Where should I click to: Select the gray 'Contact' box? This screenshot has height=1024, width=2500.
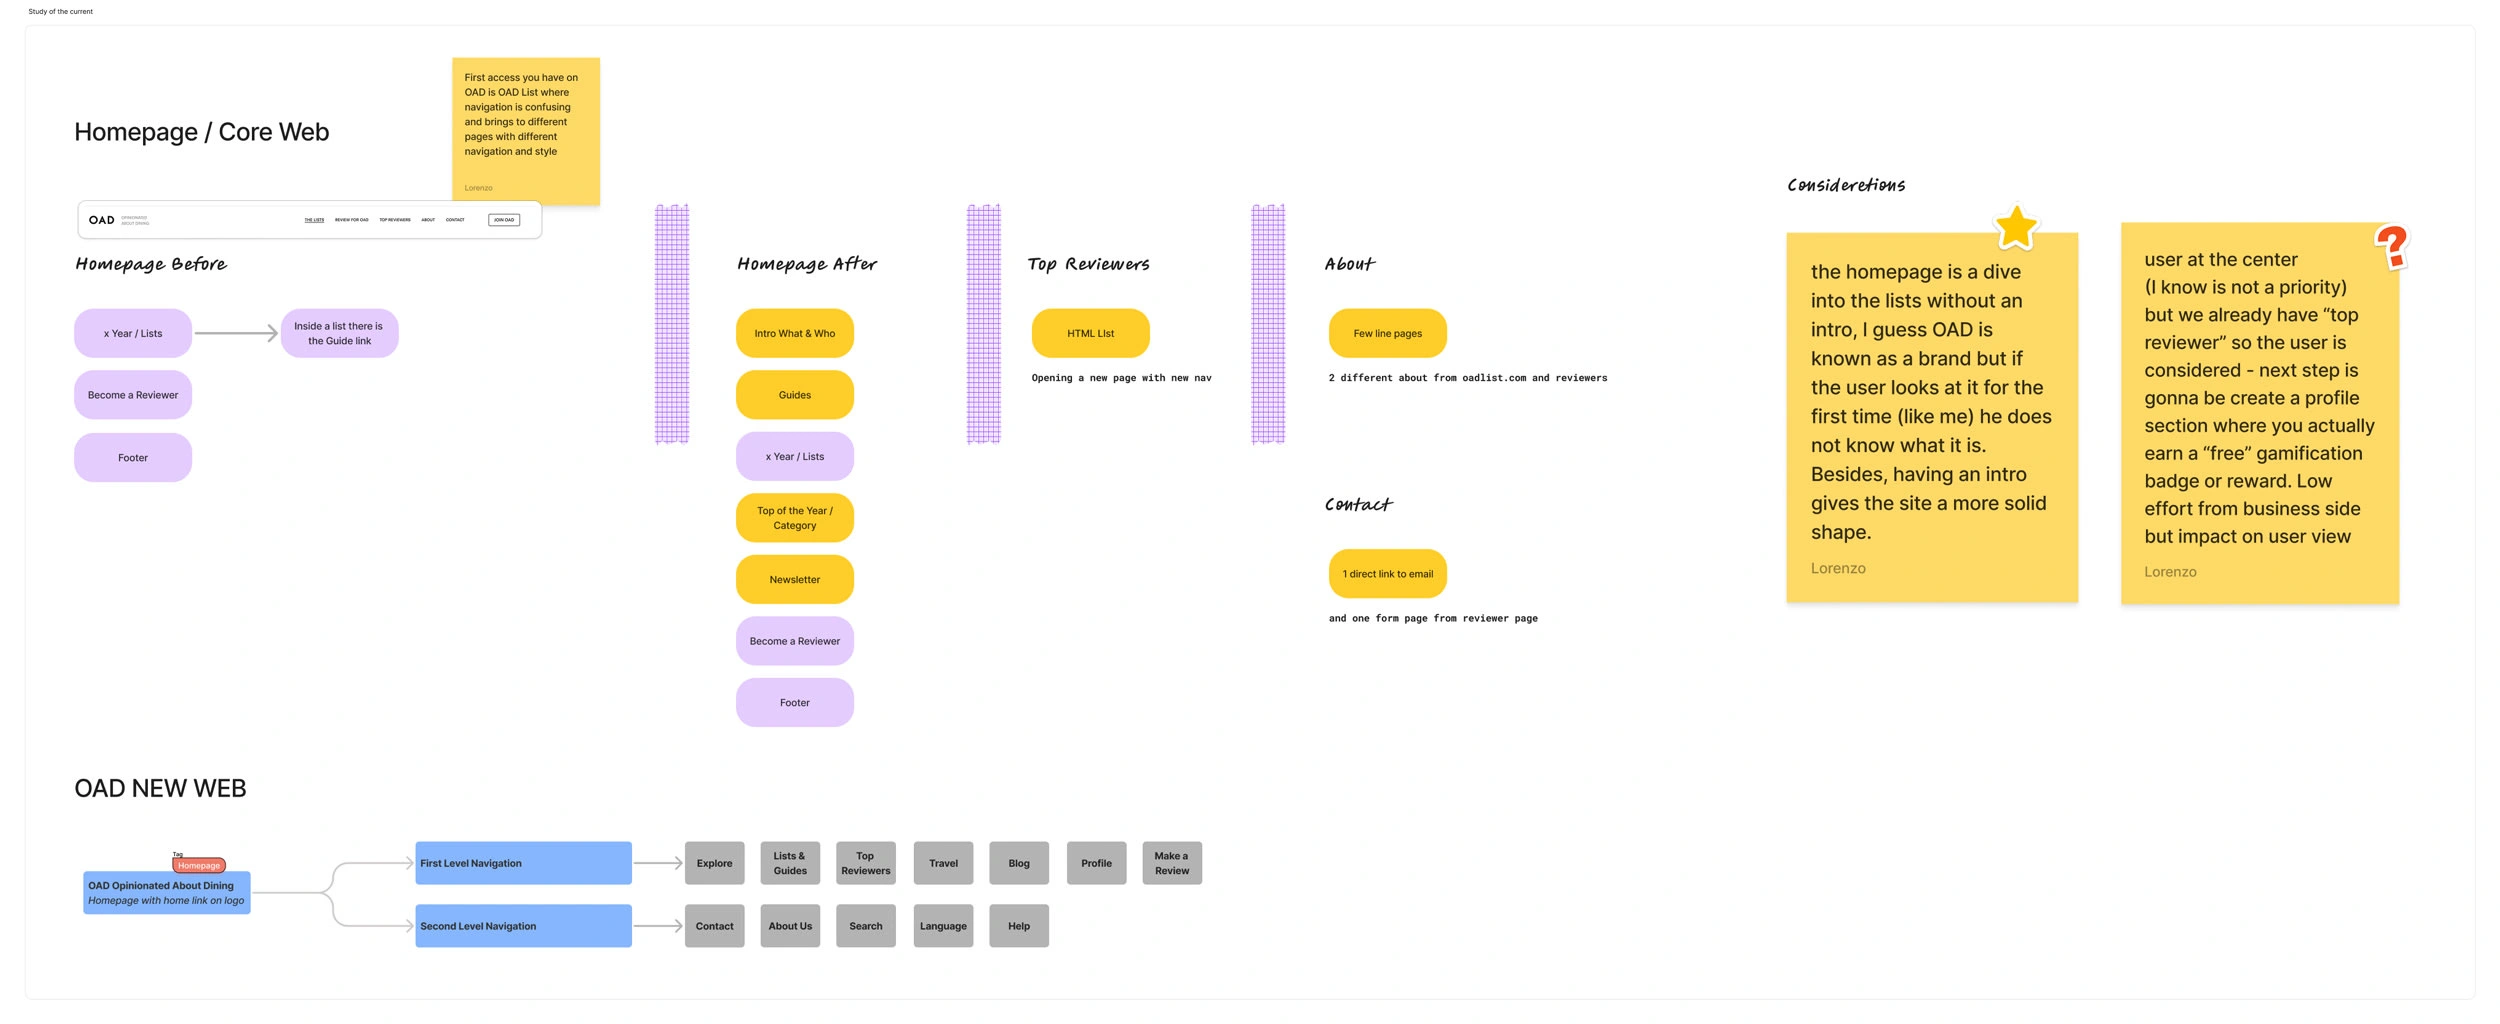(715, 926)
